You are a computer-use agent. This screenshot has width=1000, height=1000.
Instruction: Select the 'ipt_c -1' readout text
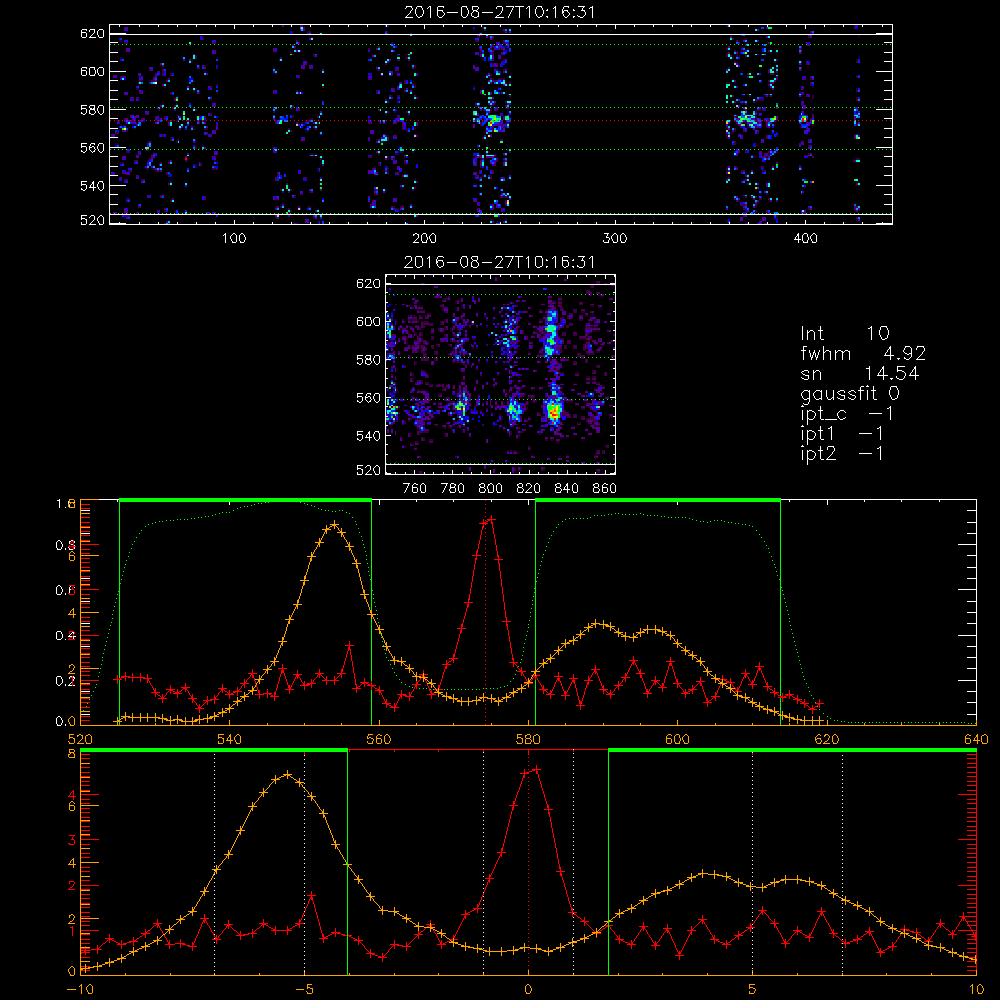(x=847, y=414)
